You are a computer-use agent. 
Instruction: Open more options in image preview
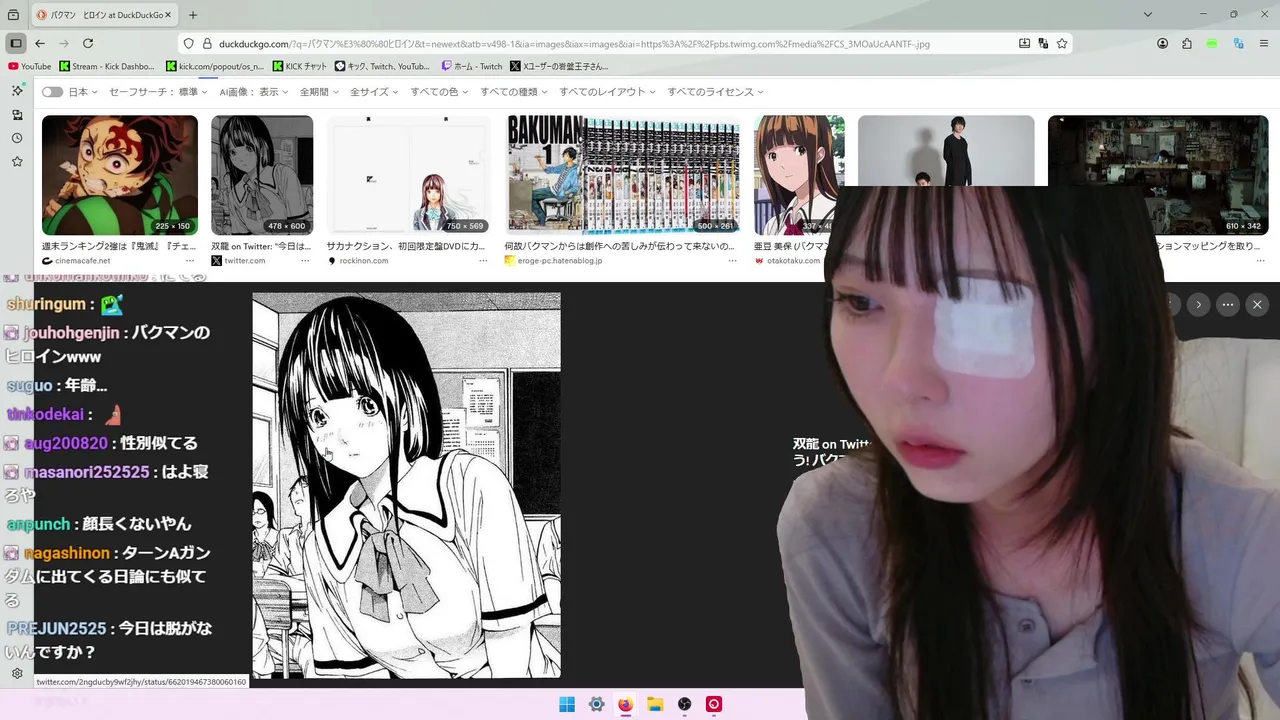[1228, 304]
